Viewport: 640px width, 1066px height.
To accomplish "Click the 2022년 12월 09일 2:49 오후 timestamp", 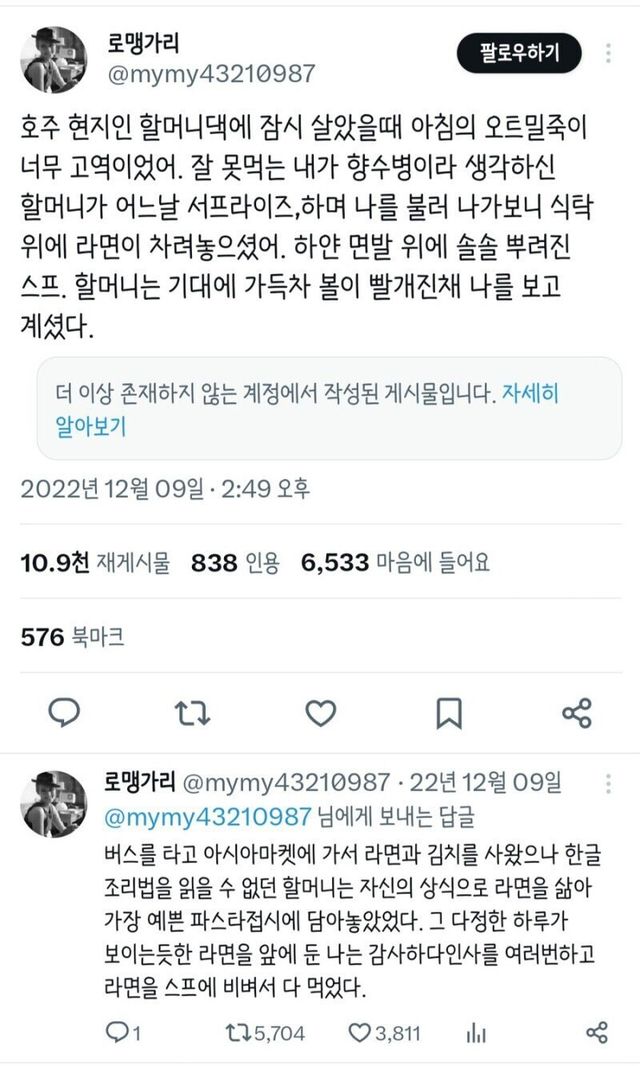I will [165, 489].
